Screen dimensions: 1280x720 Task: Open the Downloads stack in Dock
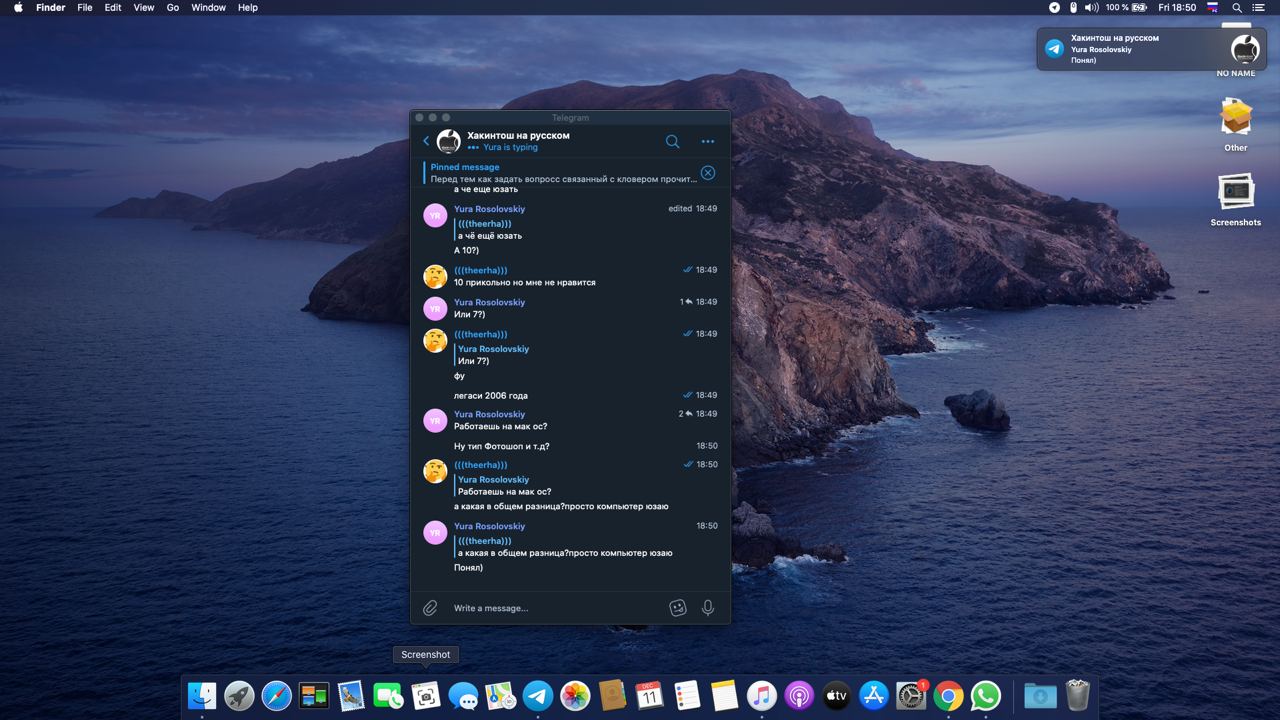click(x=1040, y=695)
